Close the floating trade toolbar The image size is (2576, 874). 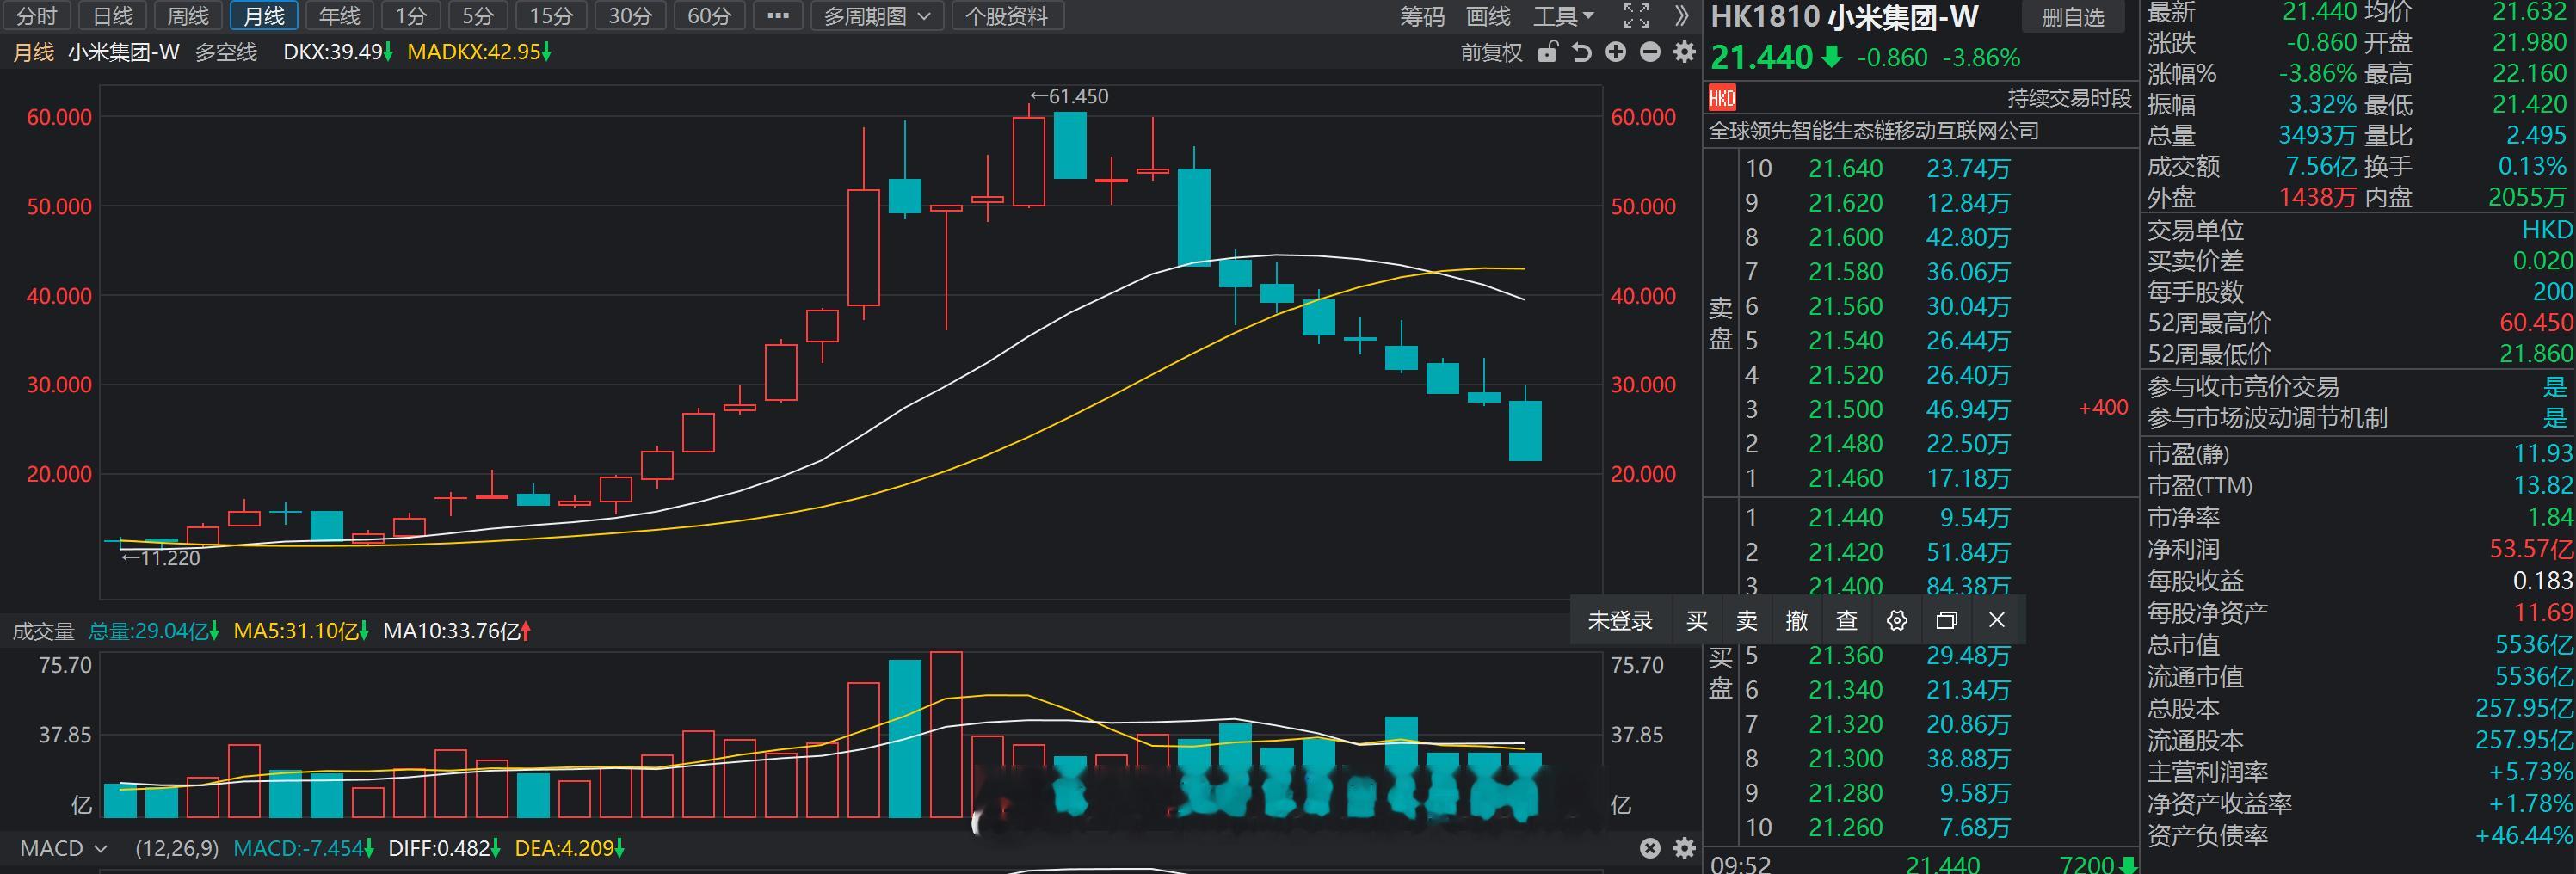[1997, 620]
